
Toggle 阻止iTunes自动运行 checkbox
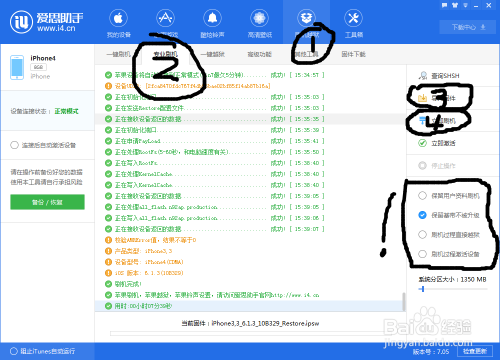(14, 351)
